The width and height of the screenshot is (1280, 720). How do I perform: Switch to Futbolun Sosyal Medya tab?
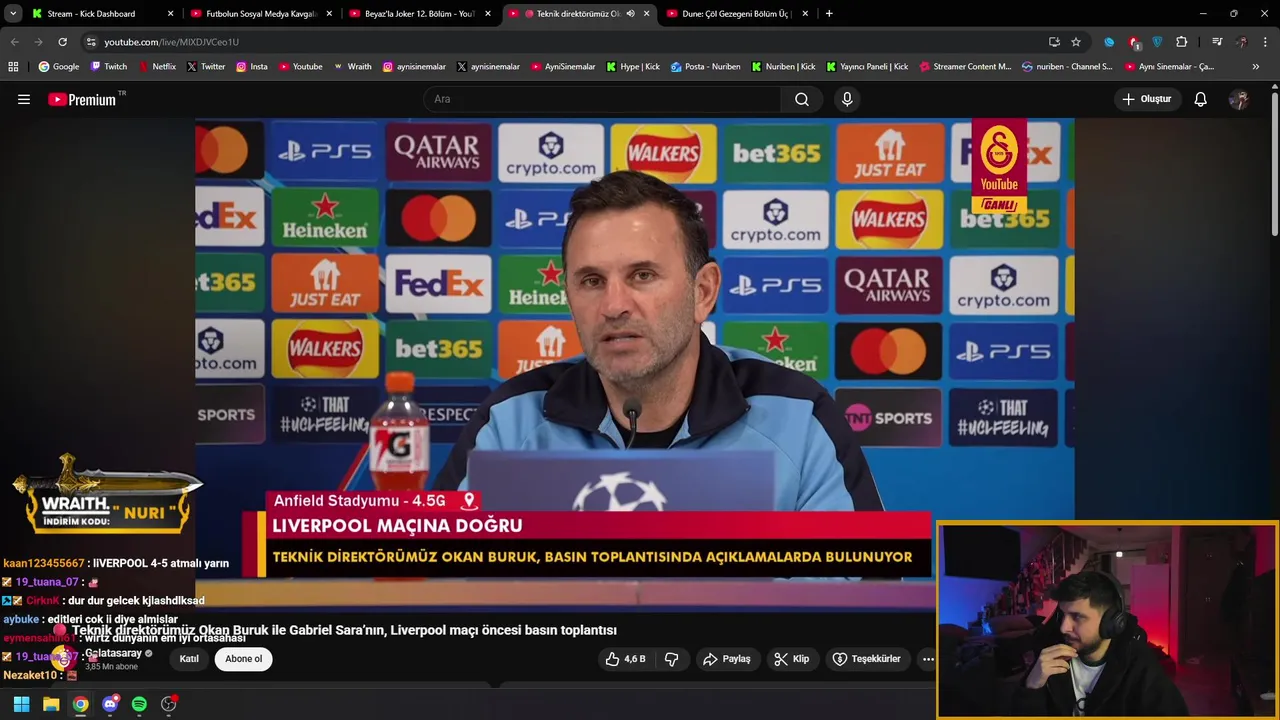point(262,14)
